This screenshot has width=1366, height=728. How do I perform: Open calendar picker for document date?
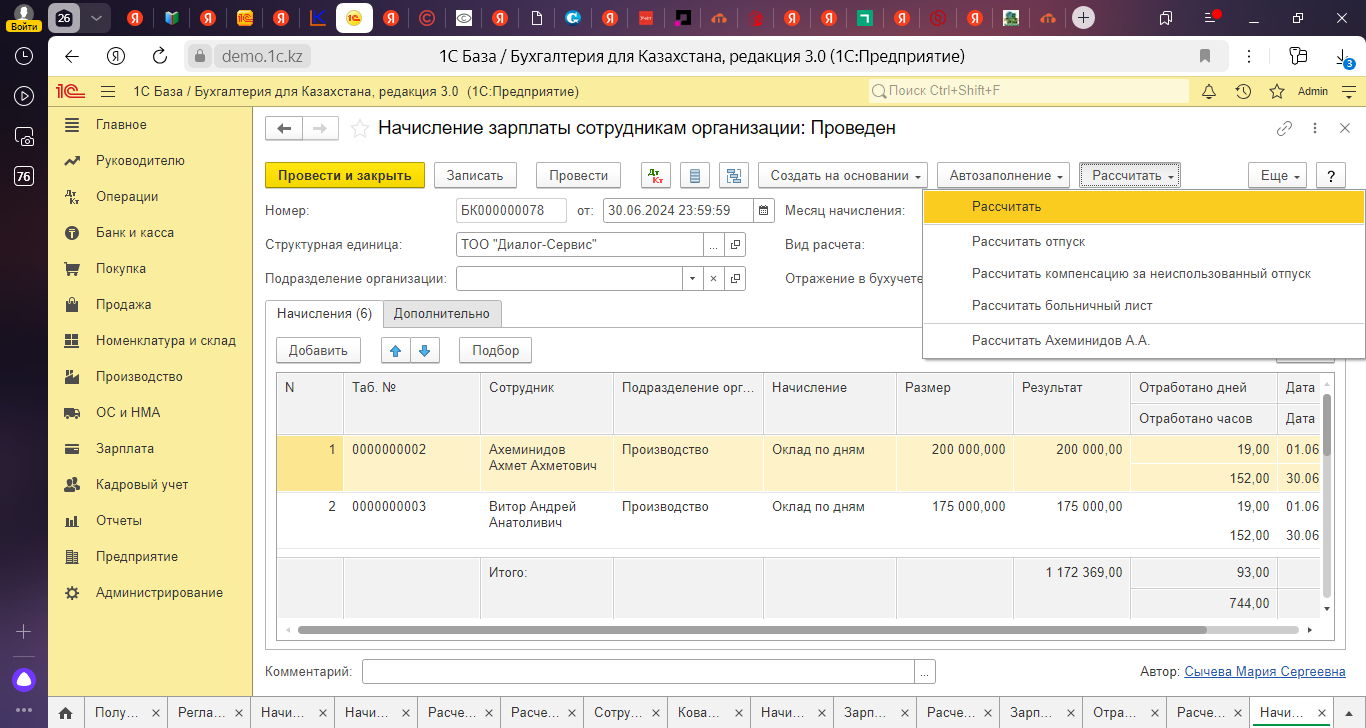pyautogui.click(x=764, y=211)
